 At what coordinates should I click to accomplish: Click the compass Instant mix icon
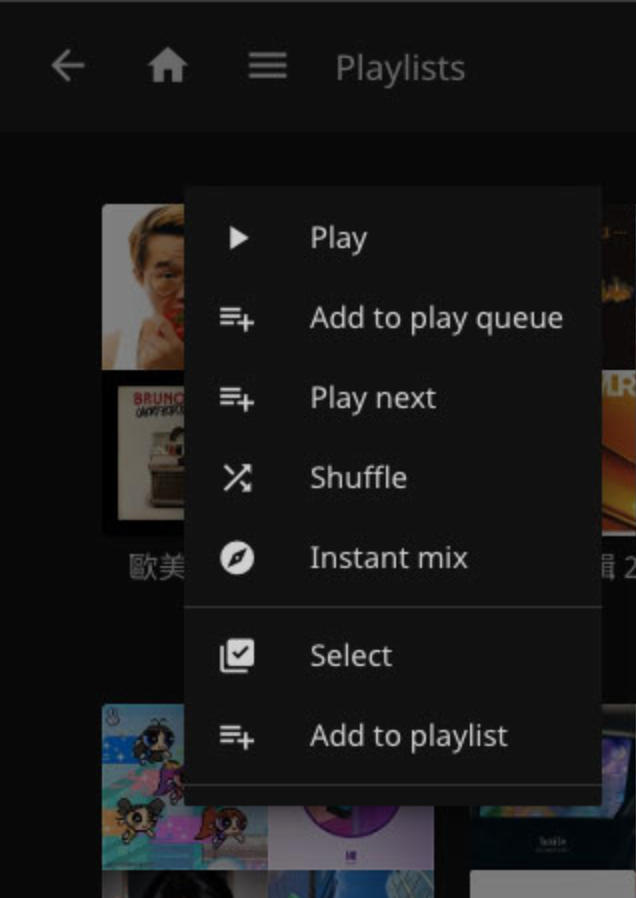[x=237, y=558]
